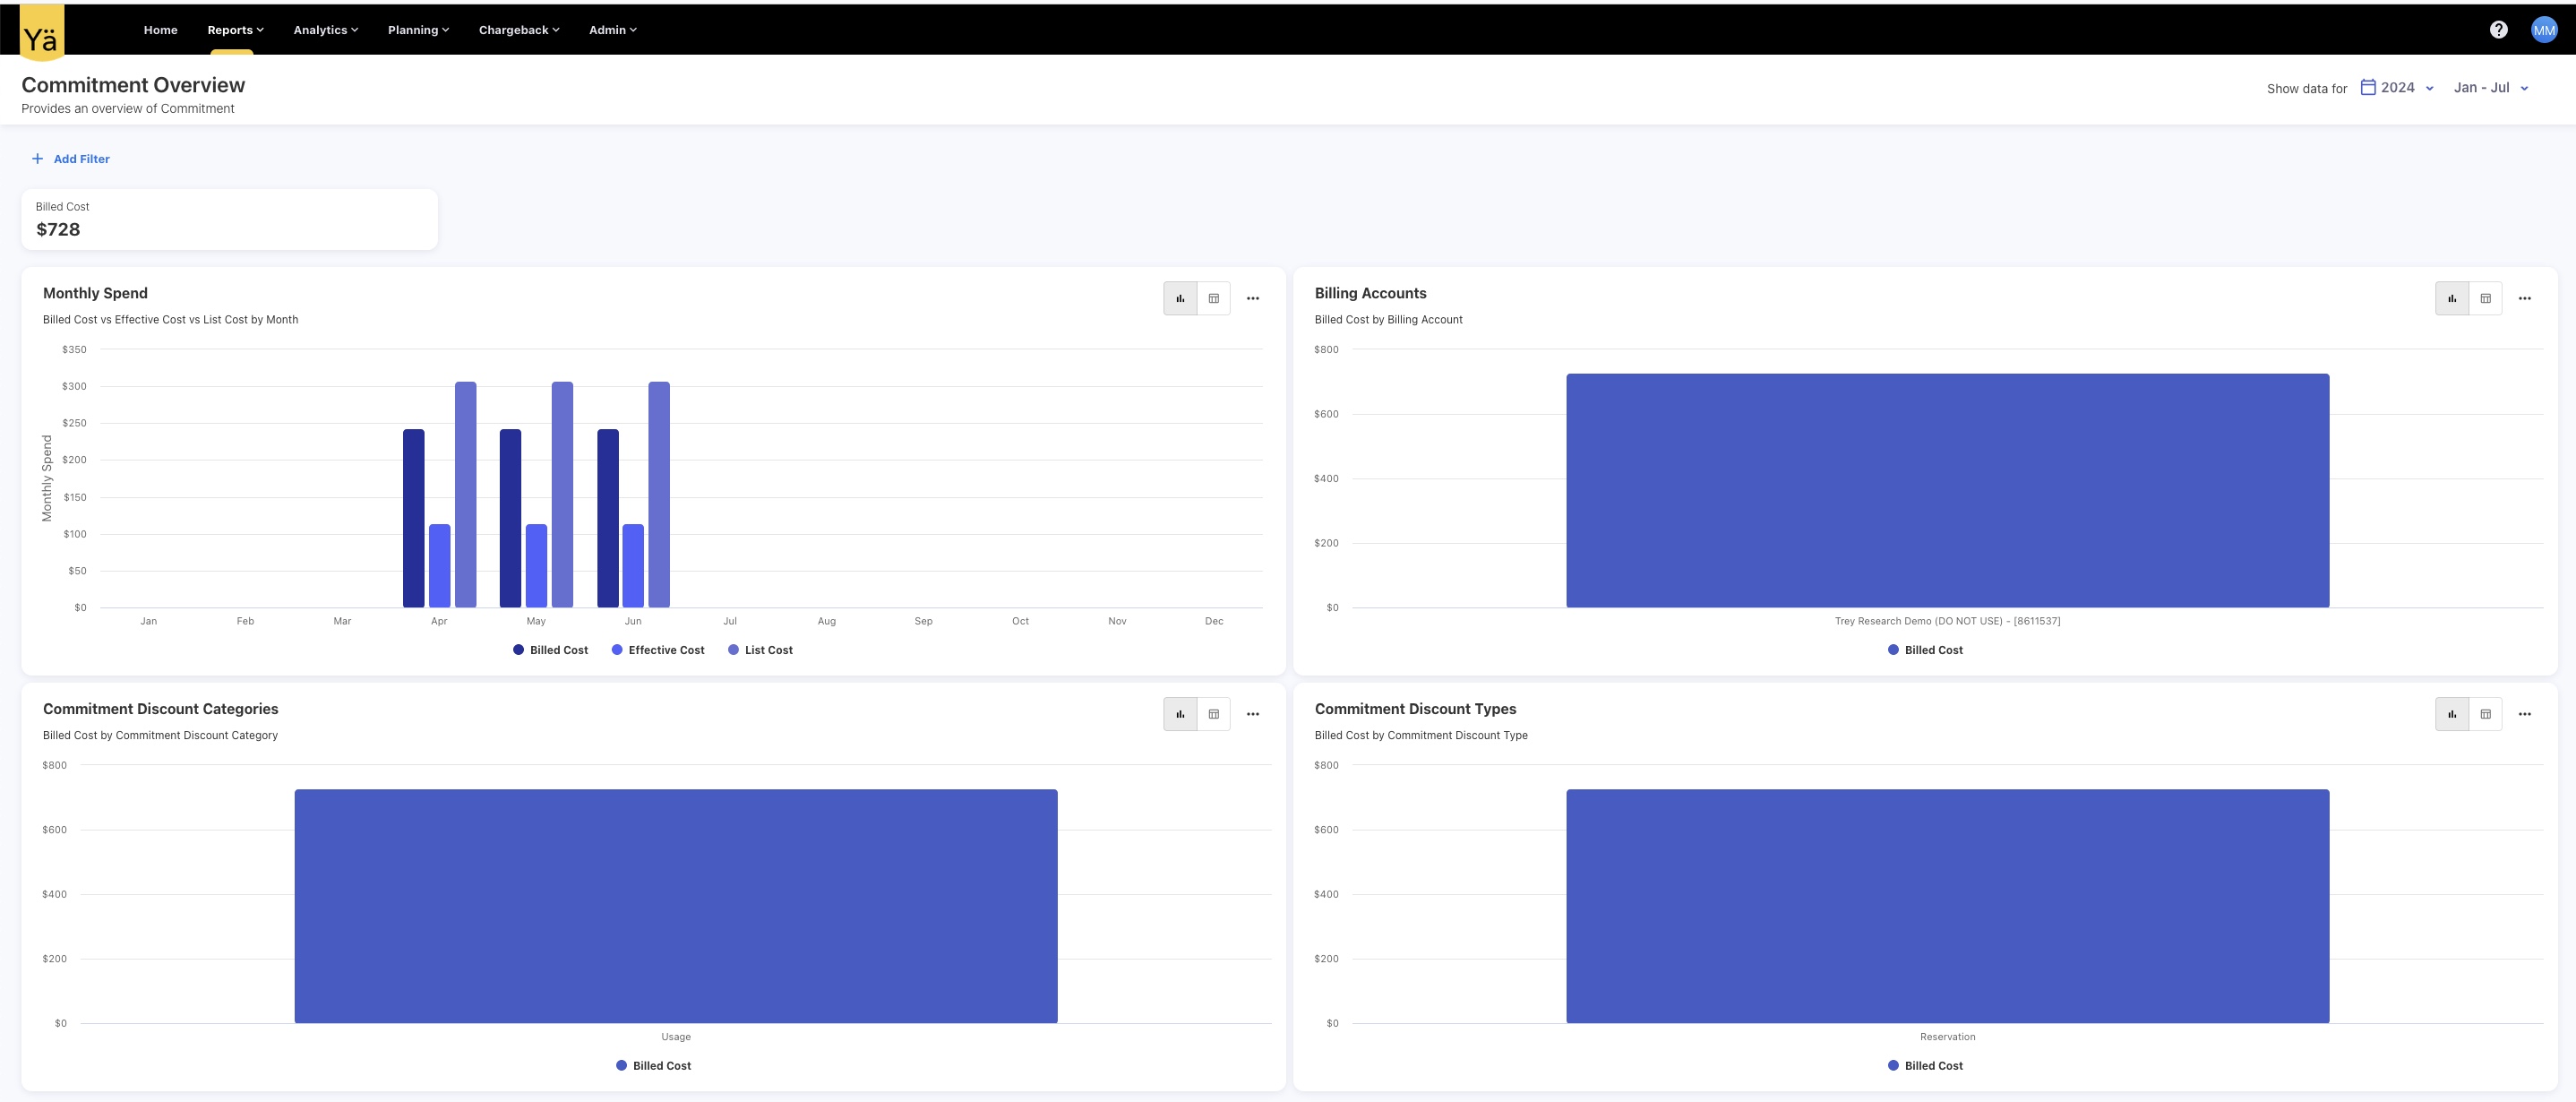2576x1102 pixels.
Task: Open Commitment Discount Types options menu
Action: pyautogui.click(x=2524, y=714)
